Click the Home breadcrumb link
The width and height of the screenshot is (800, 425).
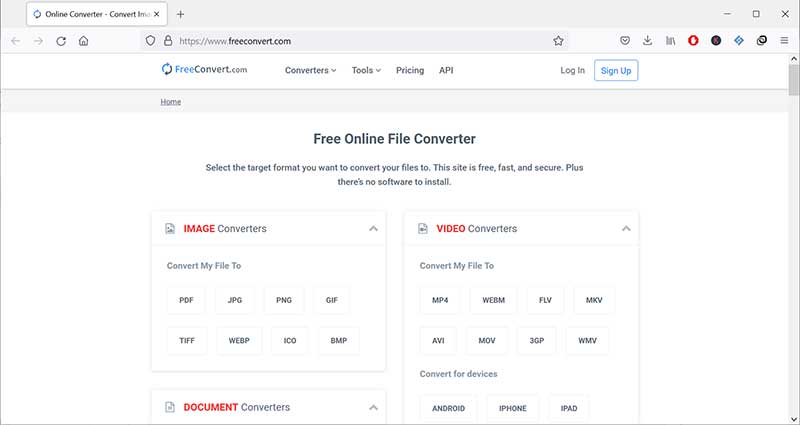click(x=170, y=102)
